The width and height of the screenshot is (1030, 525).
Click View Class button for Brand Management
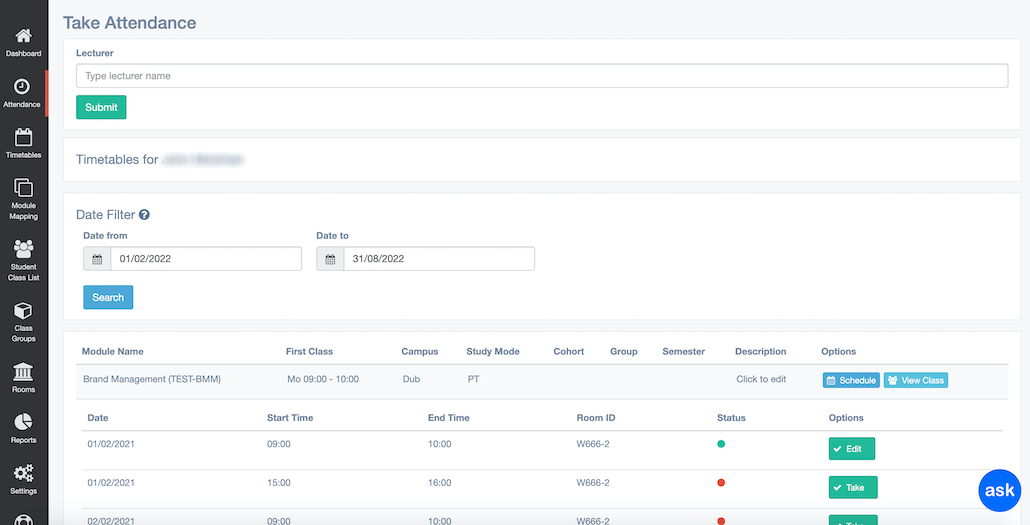coord(915,380)
